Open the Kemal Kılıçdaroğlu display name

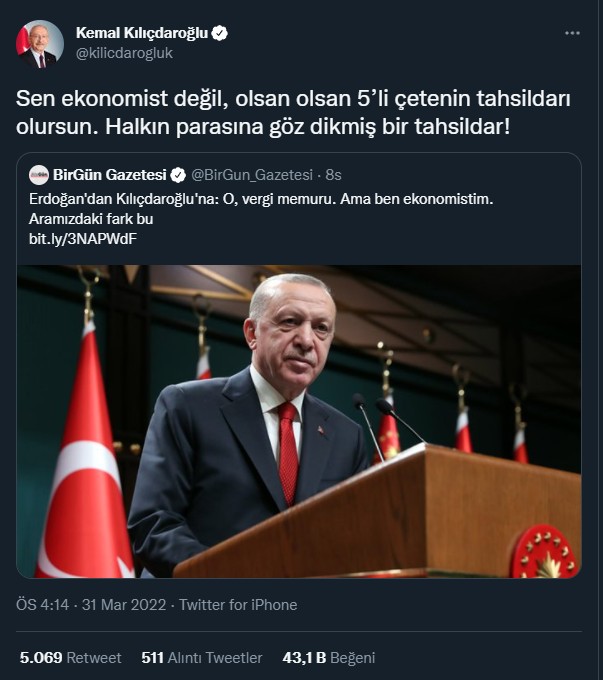[x=142, y=33]
